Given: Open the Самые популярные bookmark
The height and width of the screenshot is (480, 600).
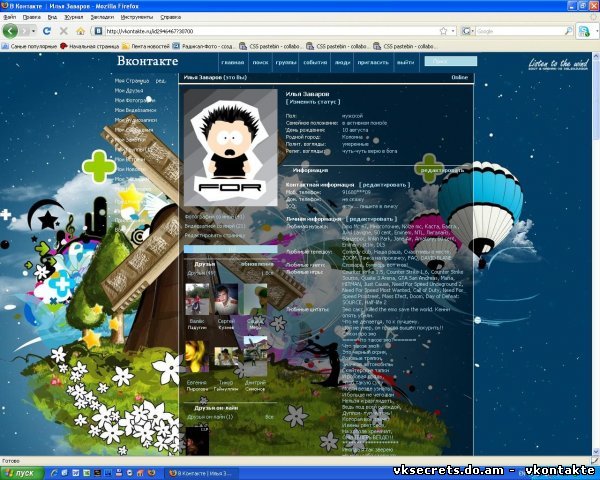Looking at the screenshot, I should pos(29,46).
